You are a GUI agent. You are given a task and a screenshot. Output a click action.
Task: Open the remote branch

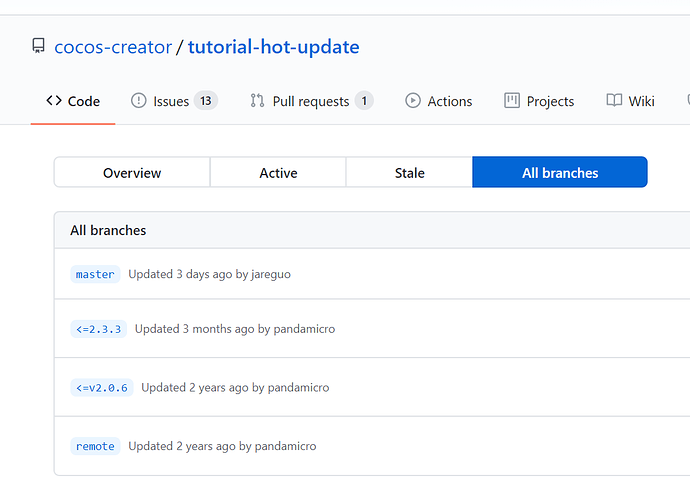coord(96,446)
